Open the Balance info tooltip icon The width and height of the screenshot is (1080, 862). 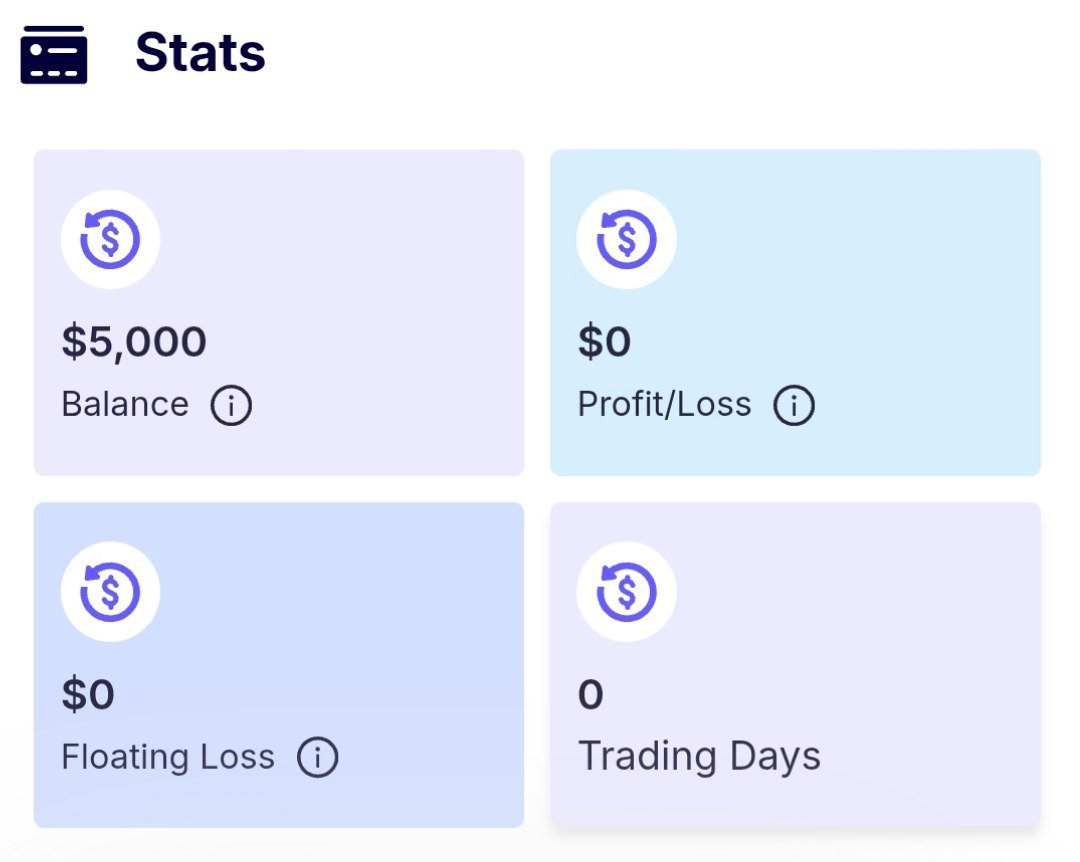231,405
